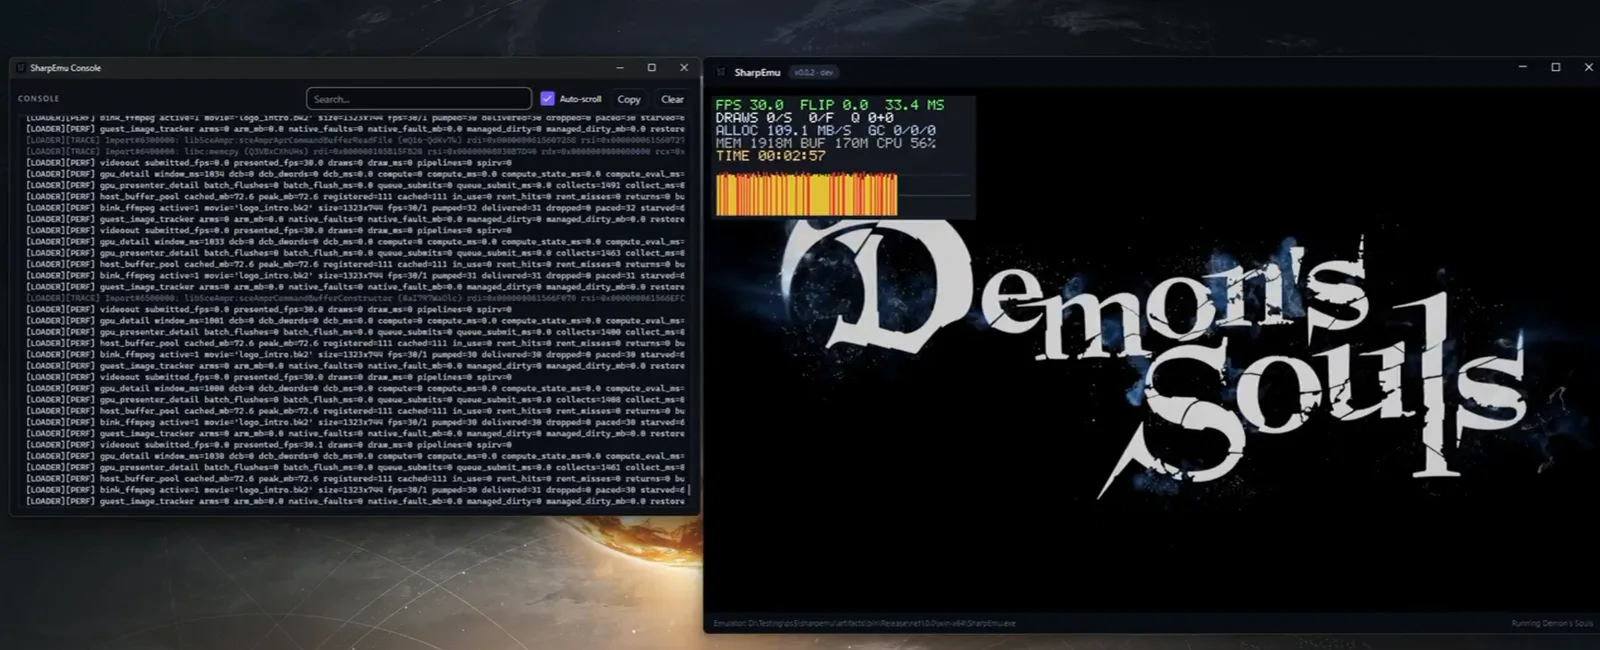The width and height of the screenshot is (1600, 650).
Task: Select the 33.4 MS frame time readout
Action: tap(914, 105)
